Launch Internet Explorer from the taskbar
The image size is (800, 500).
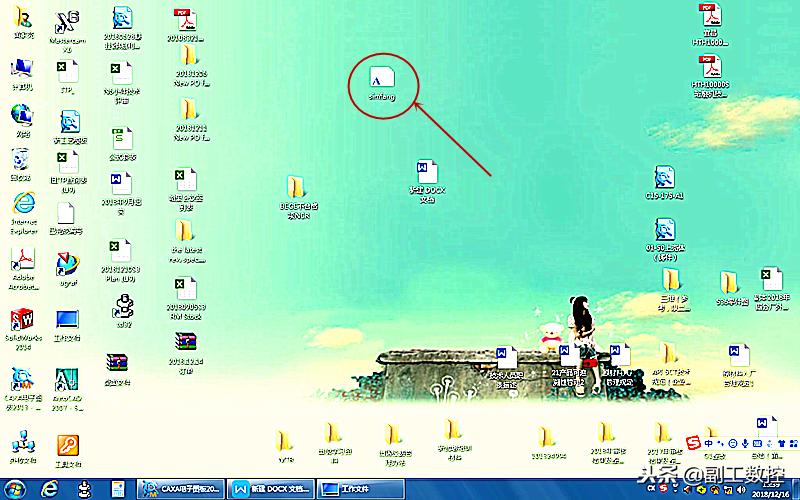point(49,489)
